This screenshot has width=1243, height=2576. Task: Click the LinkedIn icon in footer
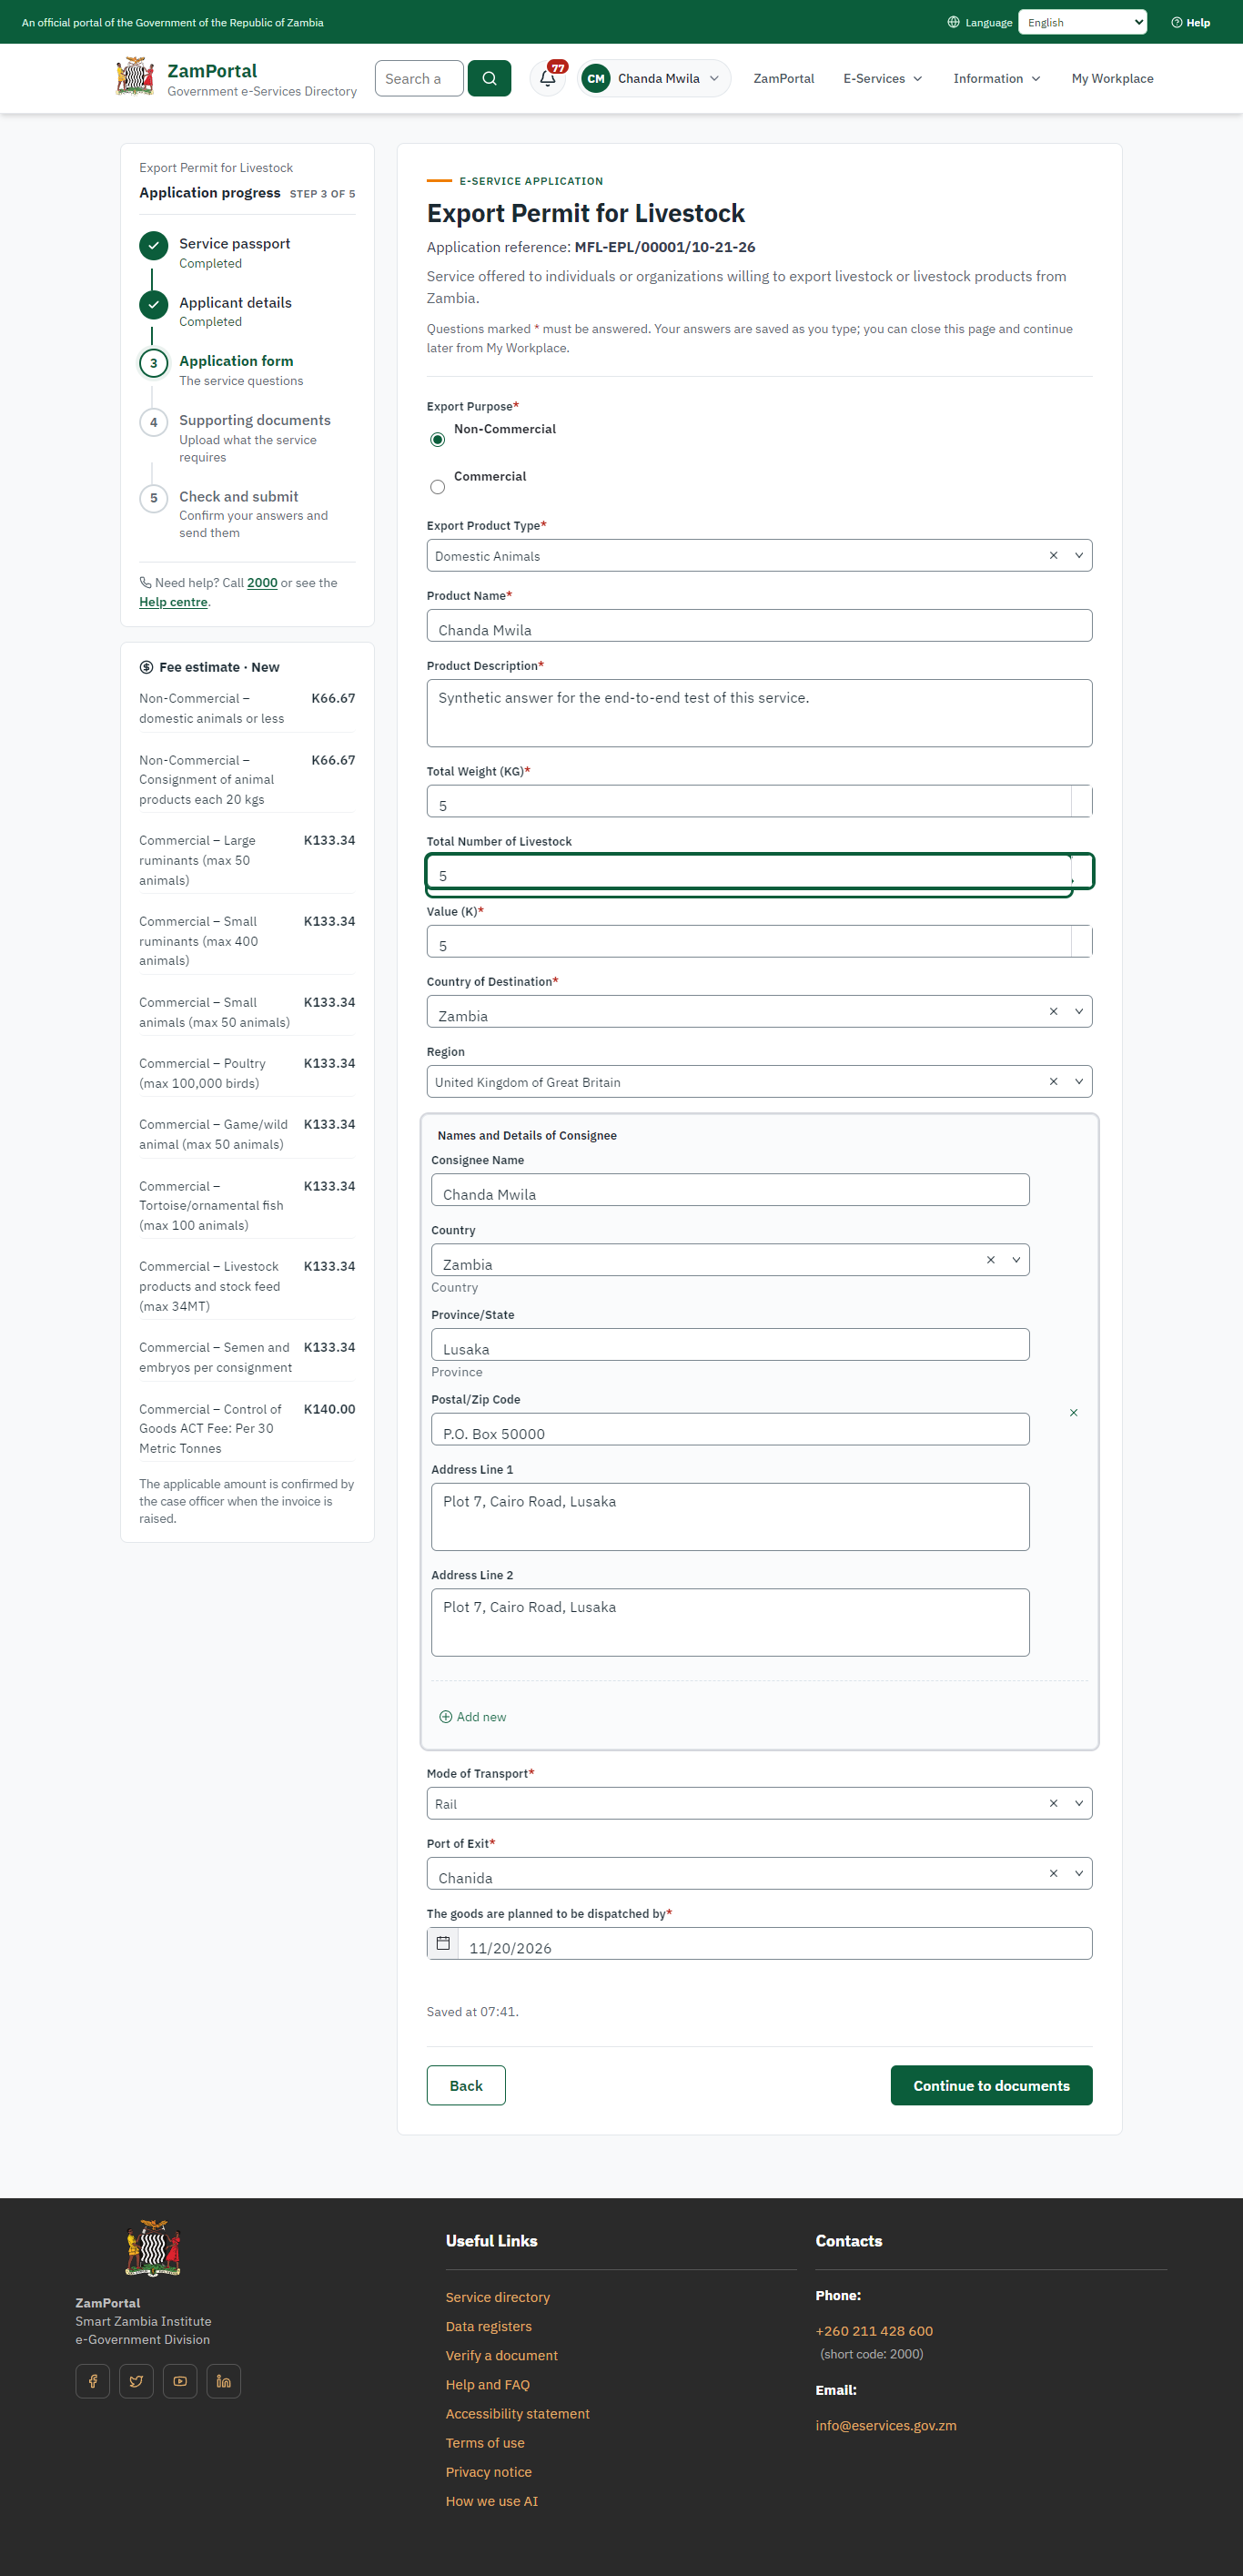[224, 2381]
